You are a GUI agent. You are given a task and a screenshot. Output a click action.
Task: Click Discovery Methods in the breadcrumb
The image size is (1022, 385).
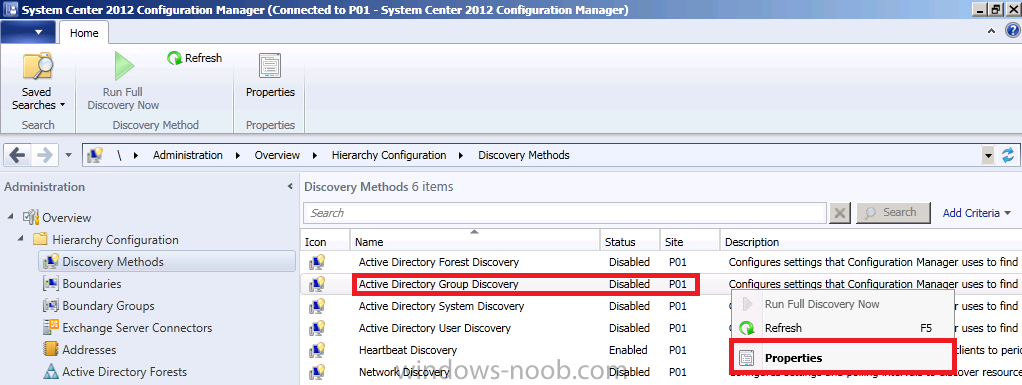pos(524,155)
